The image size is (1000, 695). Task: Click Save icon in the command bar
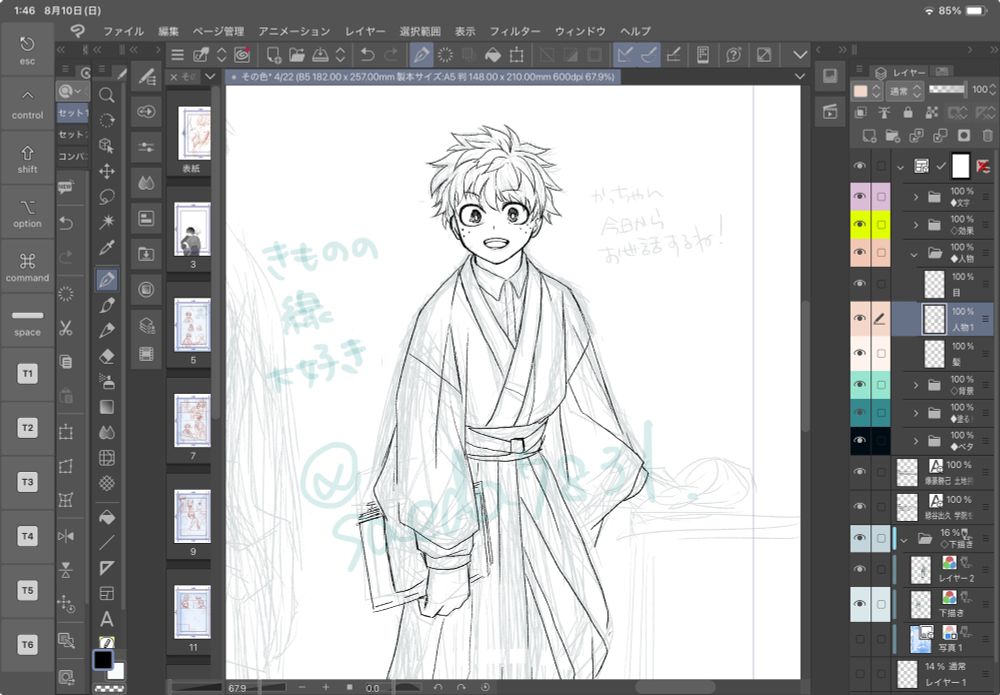320,55
